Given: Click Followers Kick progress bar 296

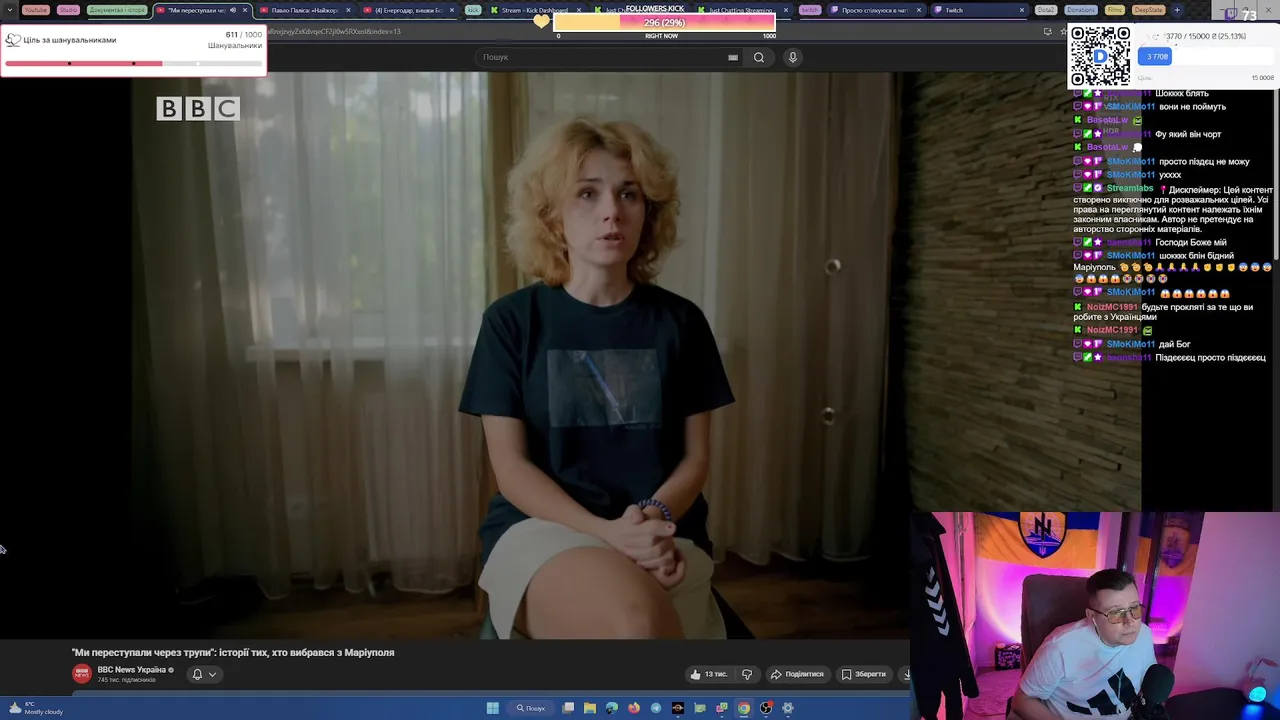Looking at the screenshot, I should (664, 22).
